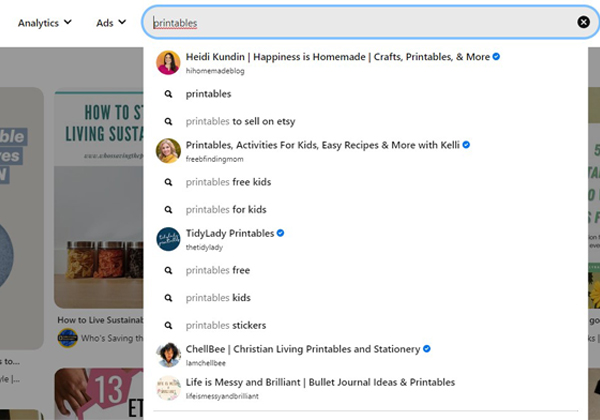Image resolution: width=600 pixels, height=420 pixels.
Task: Open Heidi Kundin profile avatar
Action: (x=168, y=62)
